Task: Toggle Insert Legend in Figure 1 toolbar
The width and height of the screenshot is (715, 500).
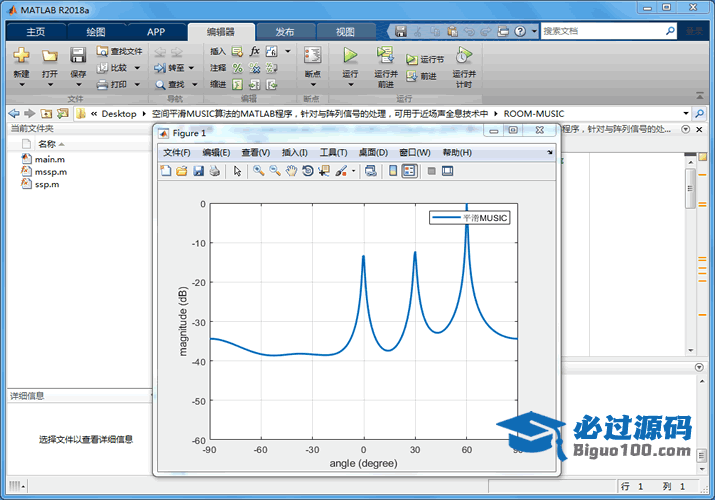Action: pyautogui.click(x=409, y=171)
